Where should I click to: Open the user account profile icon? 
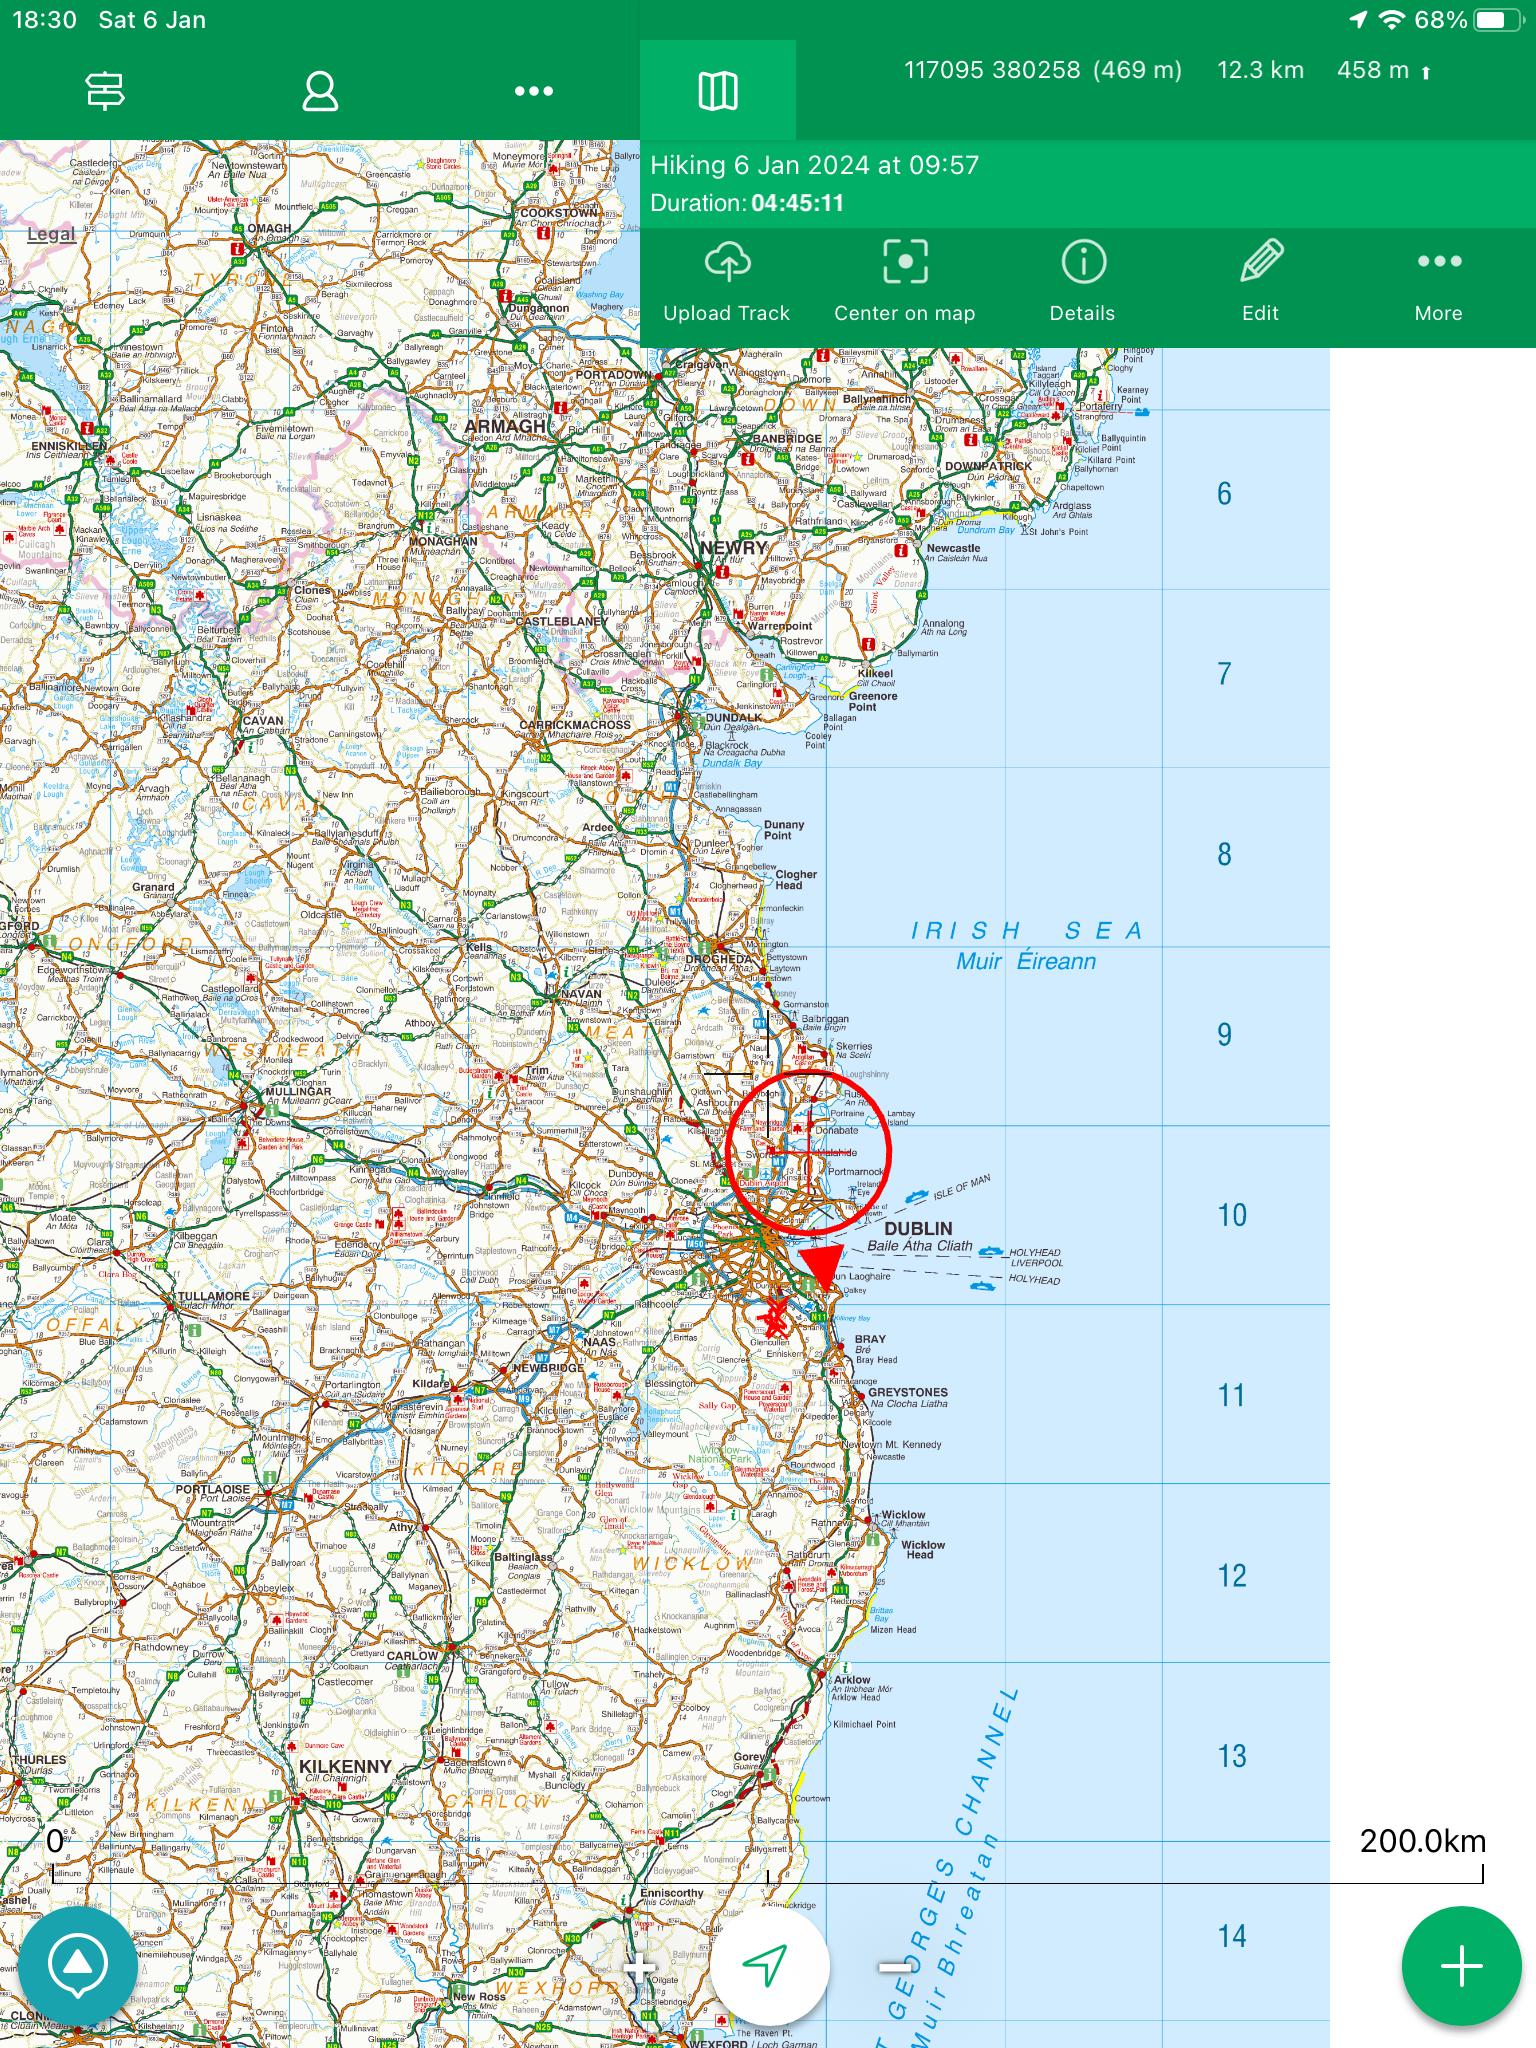point(320,91)
